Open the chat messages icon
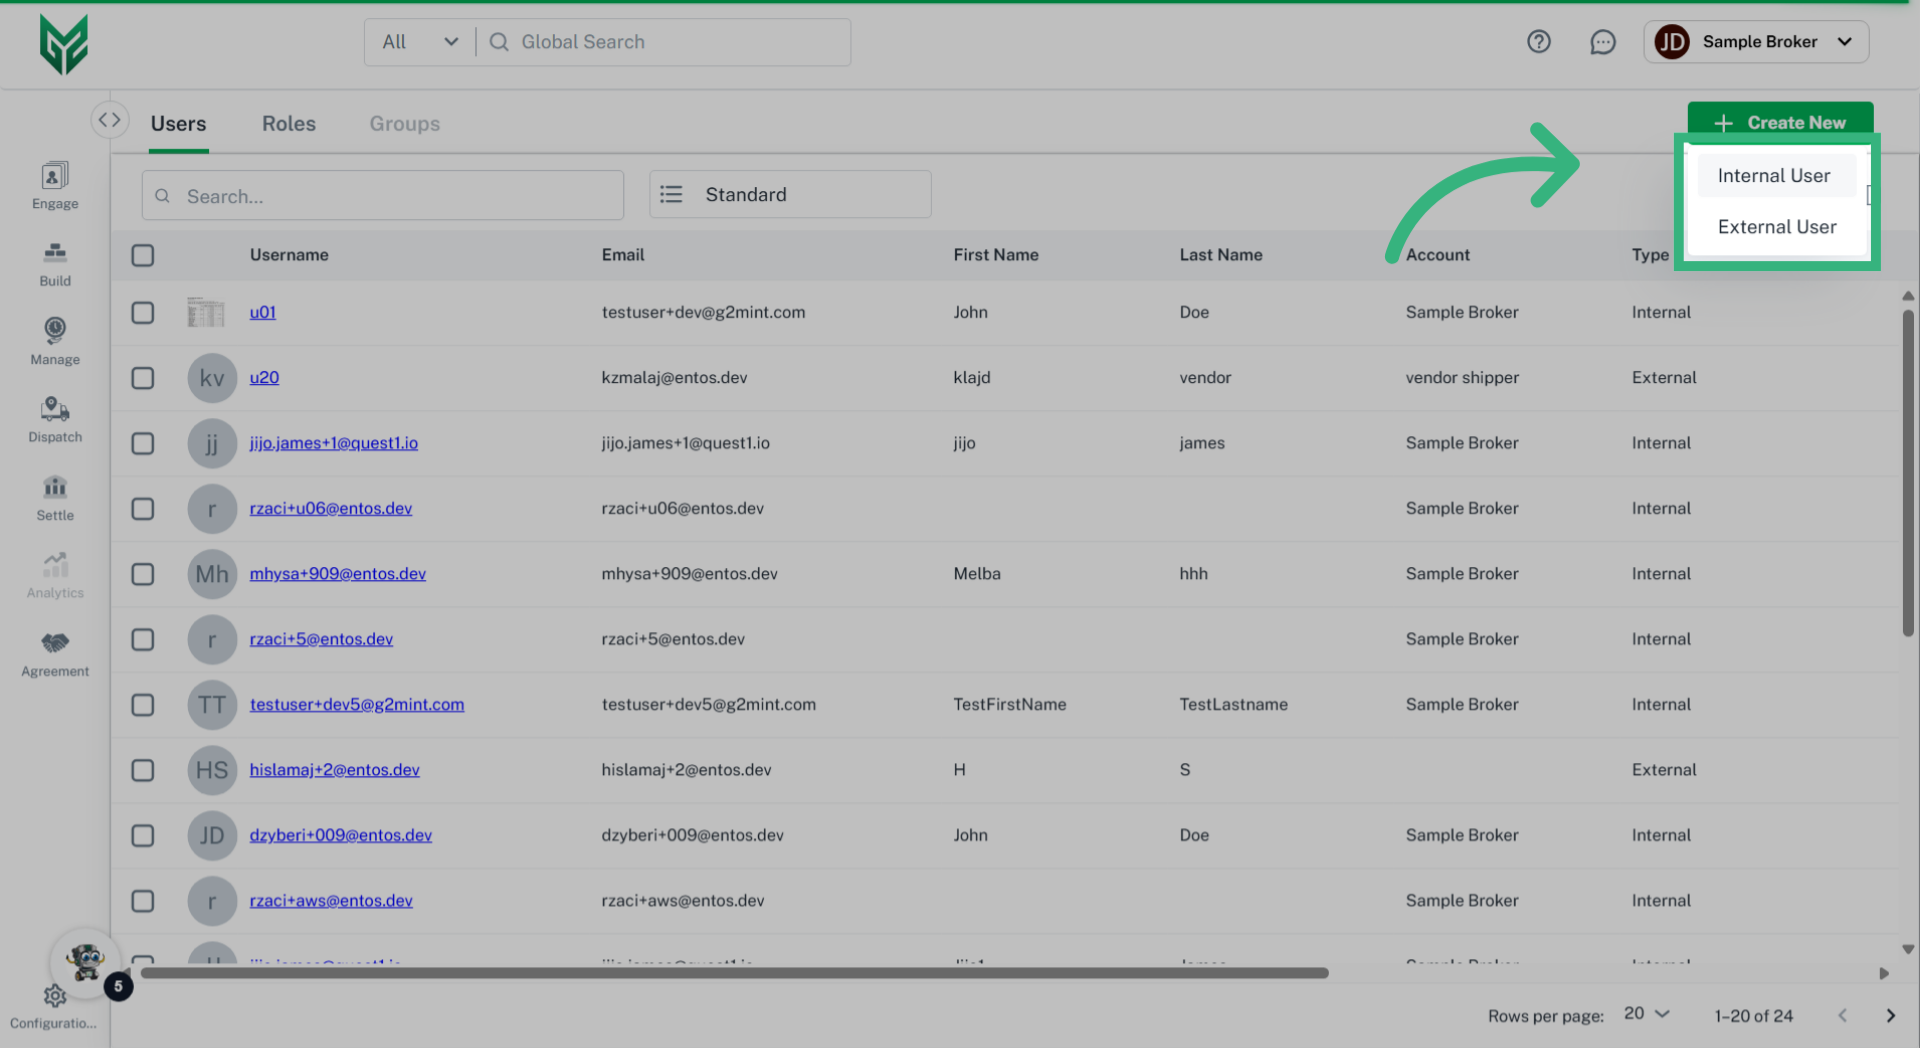Screen dimensions: 1920x1048 pos(1602,42)
